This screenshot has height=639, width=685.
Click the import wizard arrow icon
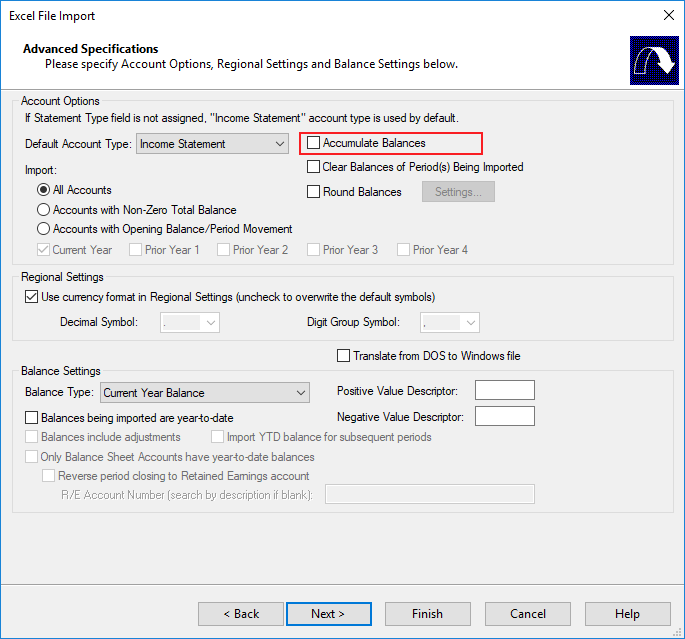point(654,60)
